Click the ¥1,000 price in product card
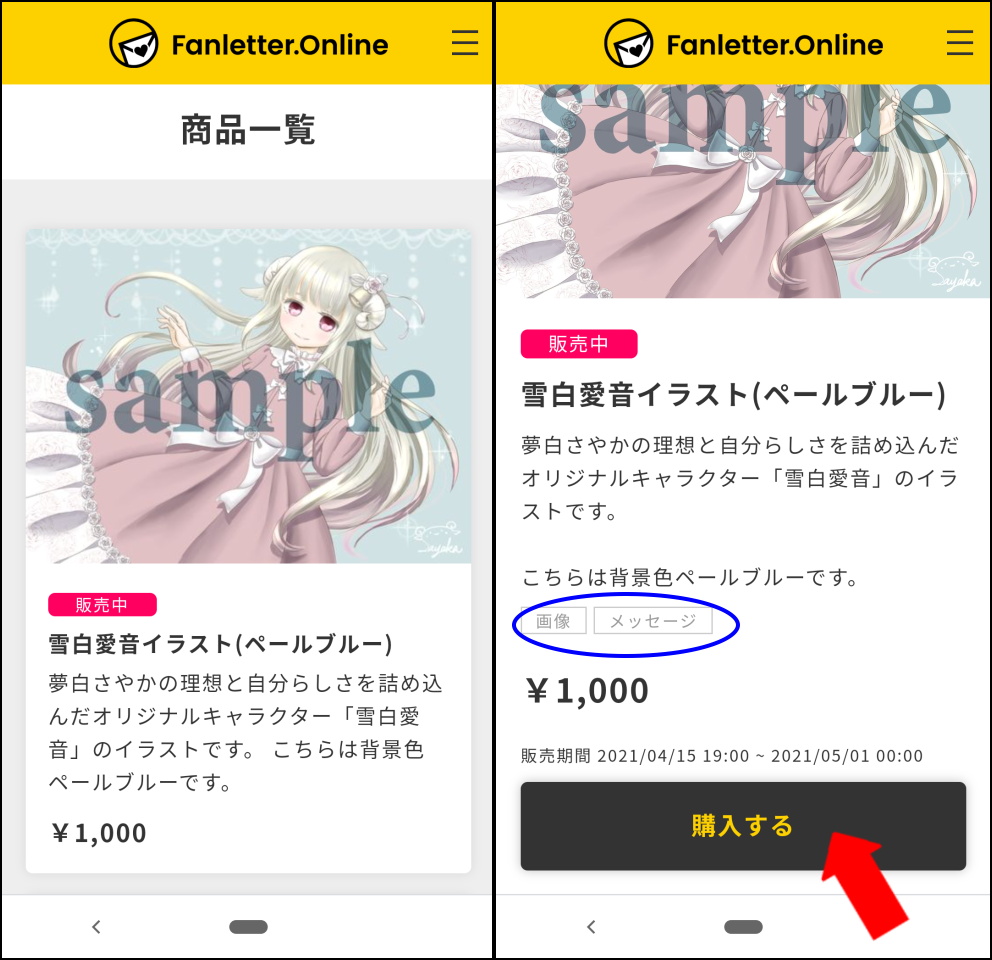Image resolution: width=992 pixels, height=960 pixels. [99, 833]
